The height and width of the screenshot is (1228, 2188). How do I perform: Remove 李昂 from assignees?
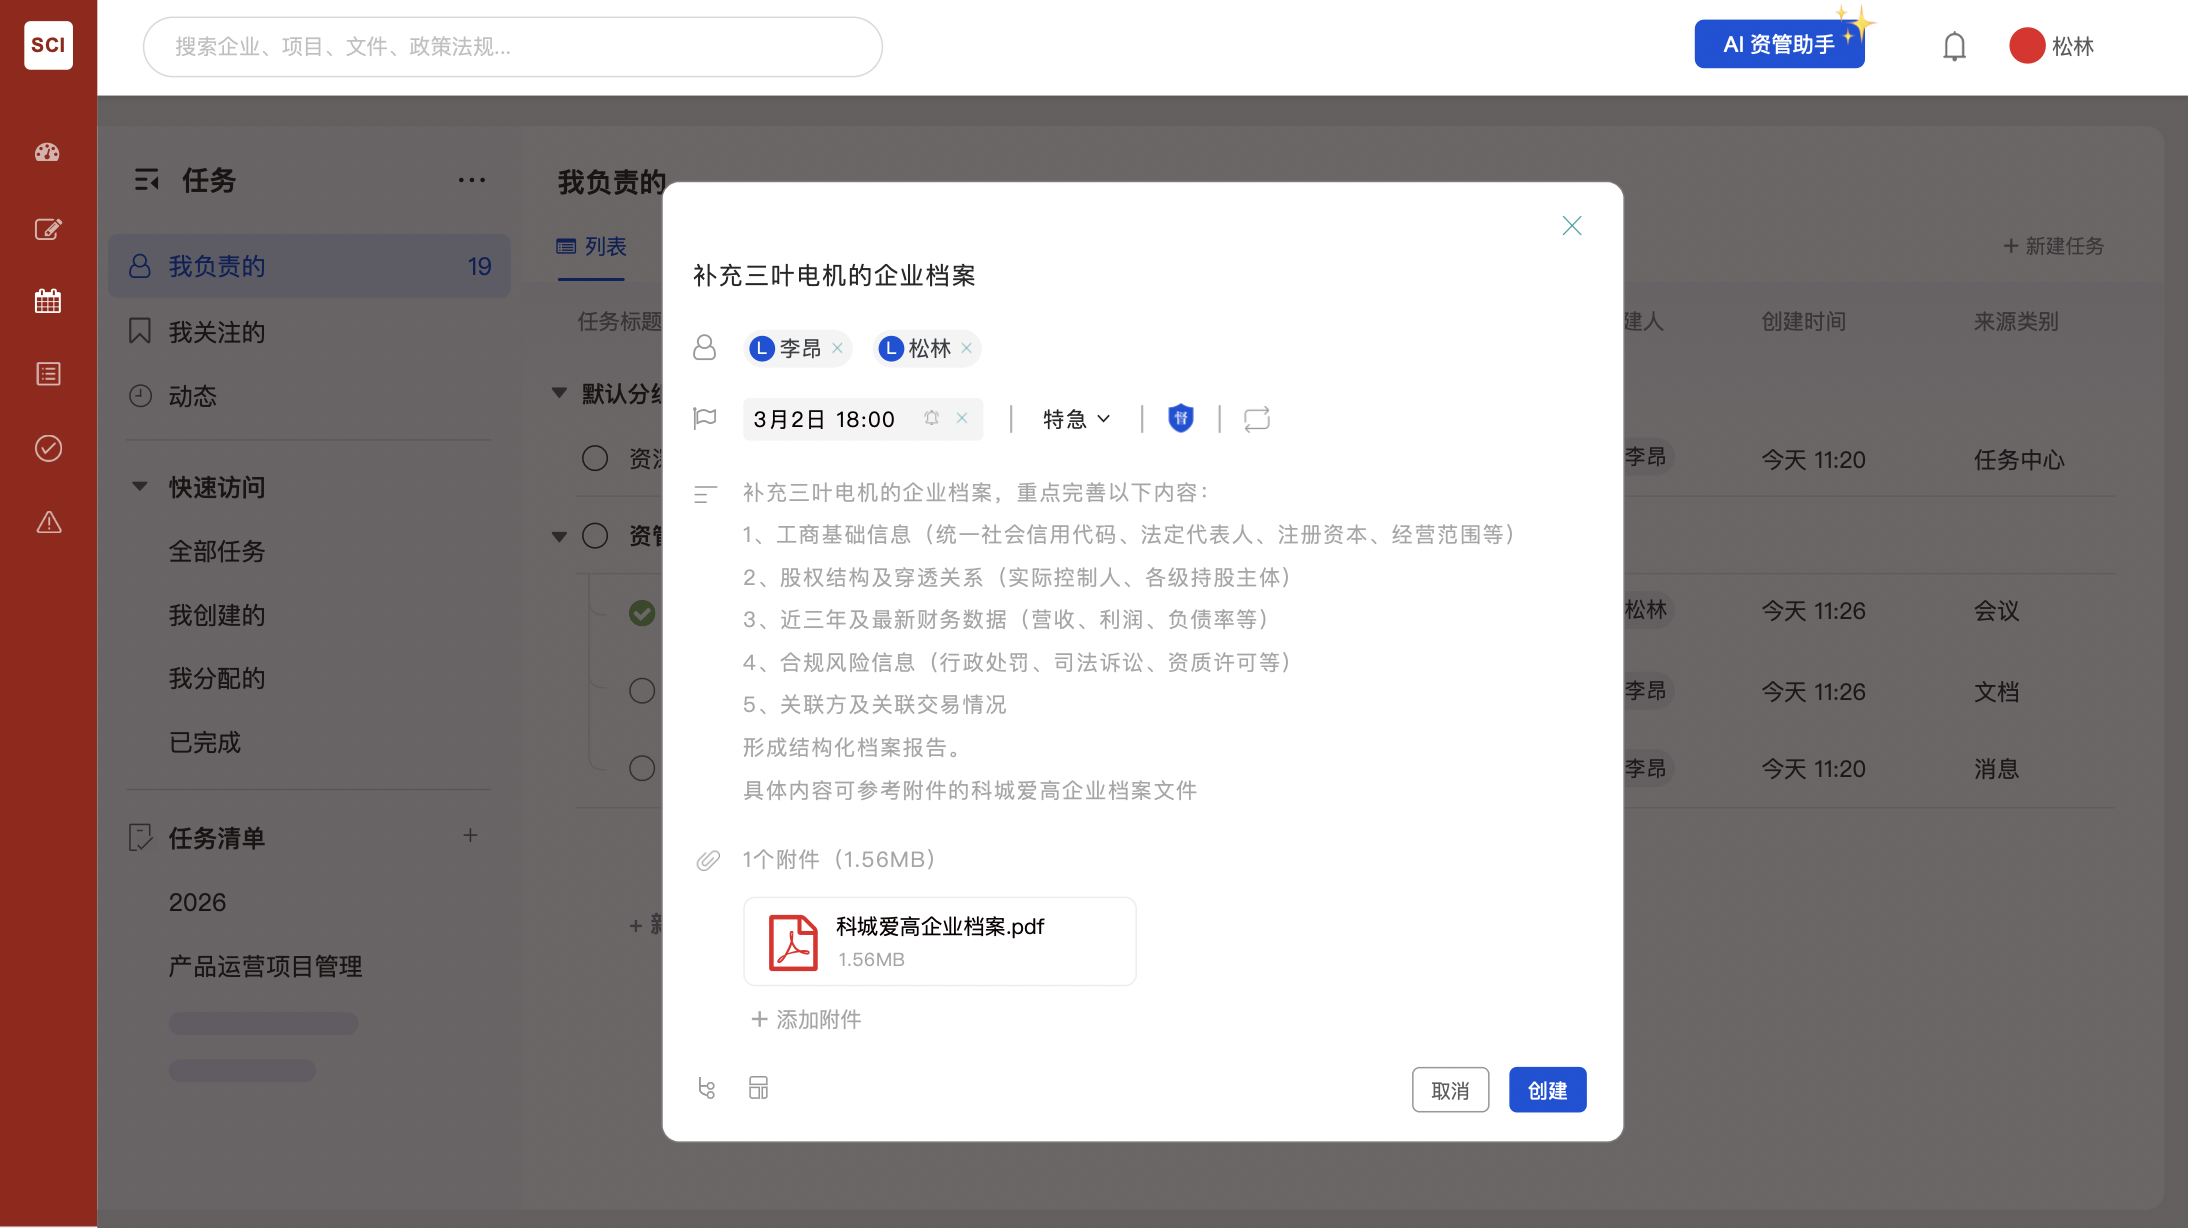[837, 348]
